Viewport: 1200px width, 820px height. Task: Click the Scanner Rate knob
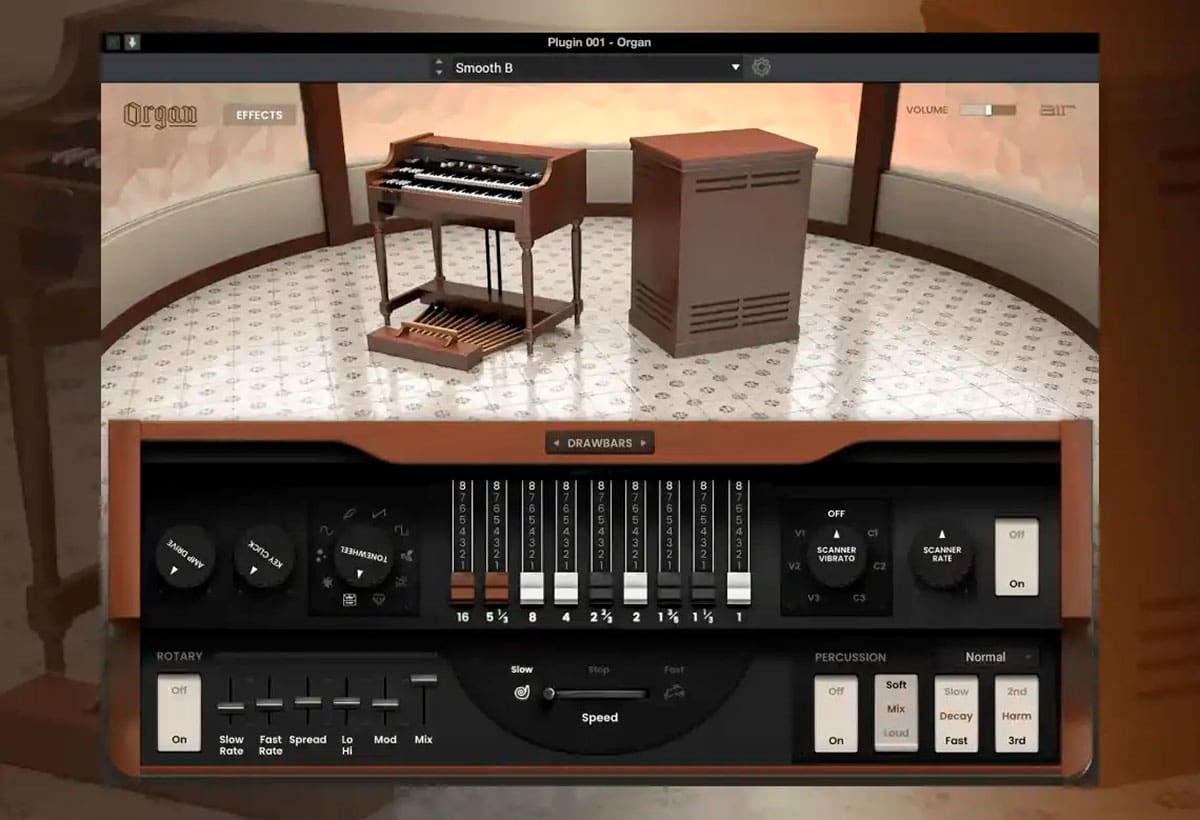pyautogui.click(x=941, y=556)
